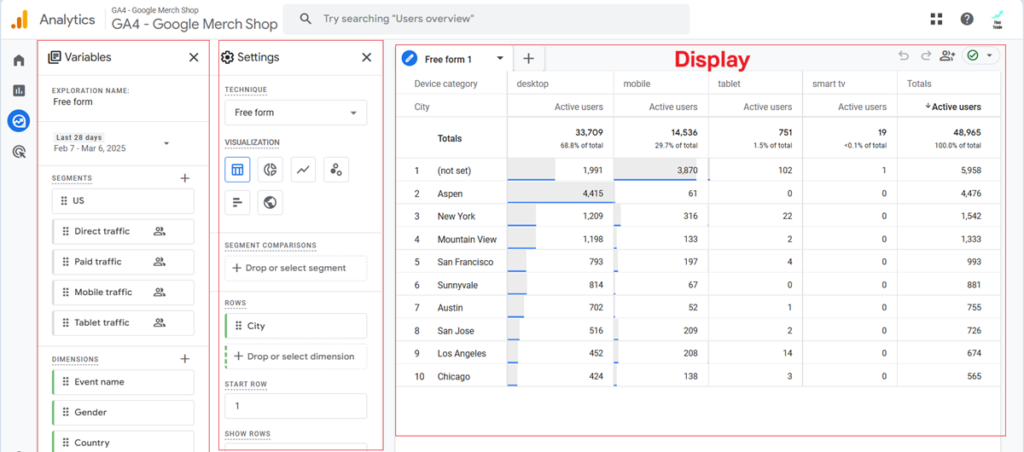Click the desktop column header
Screen dimensions: 1024x452
532,84
